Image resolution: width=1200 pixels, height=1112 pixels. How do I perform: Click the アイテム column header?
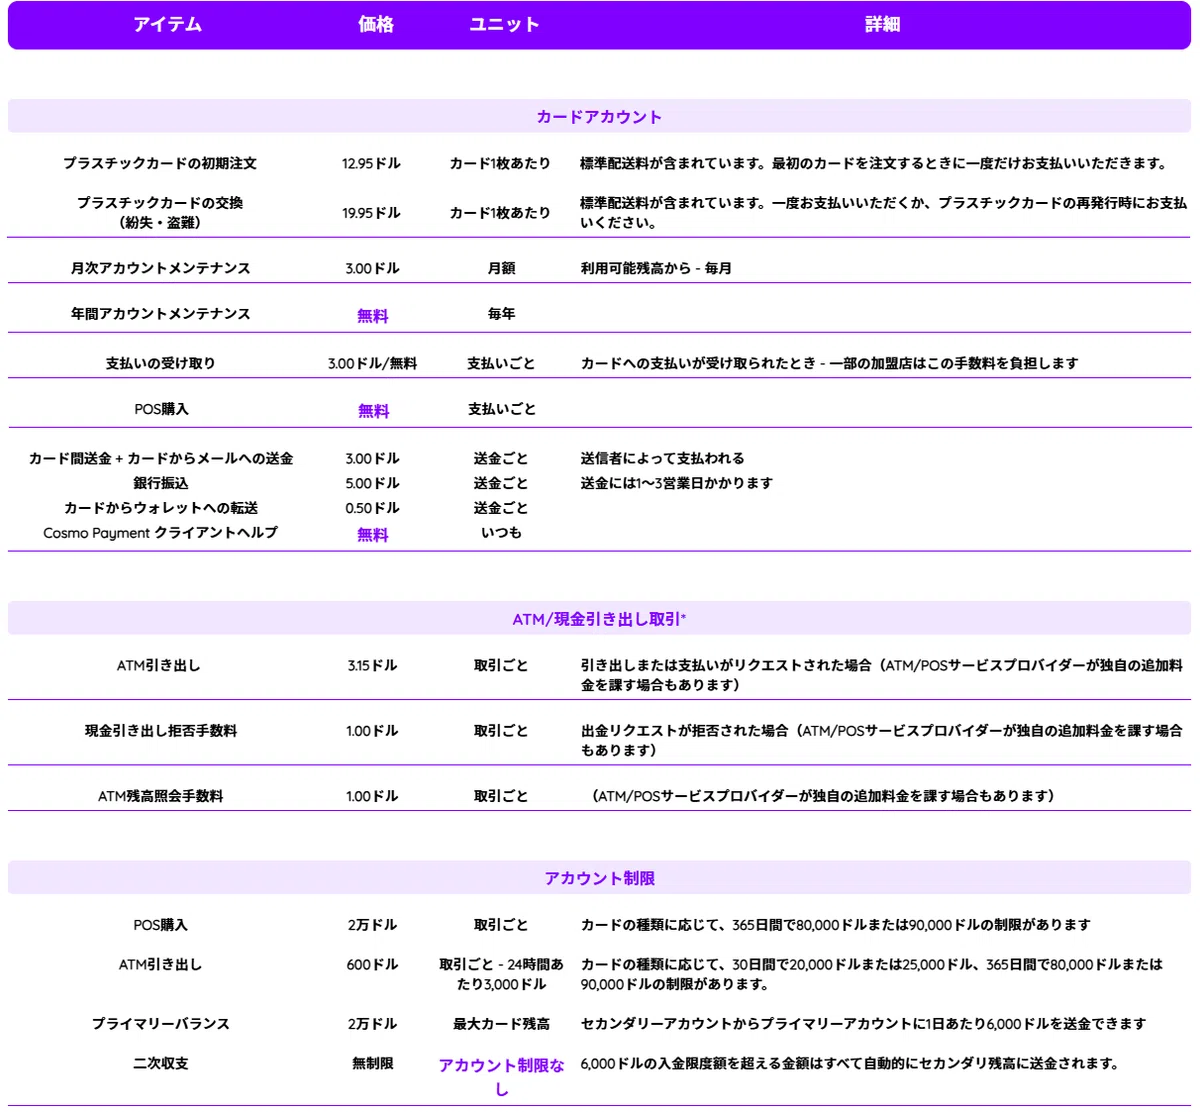pyautogui.click(x=167, y=25)
